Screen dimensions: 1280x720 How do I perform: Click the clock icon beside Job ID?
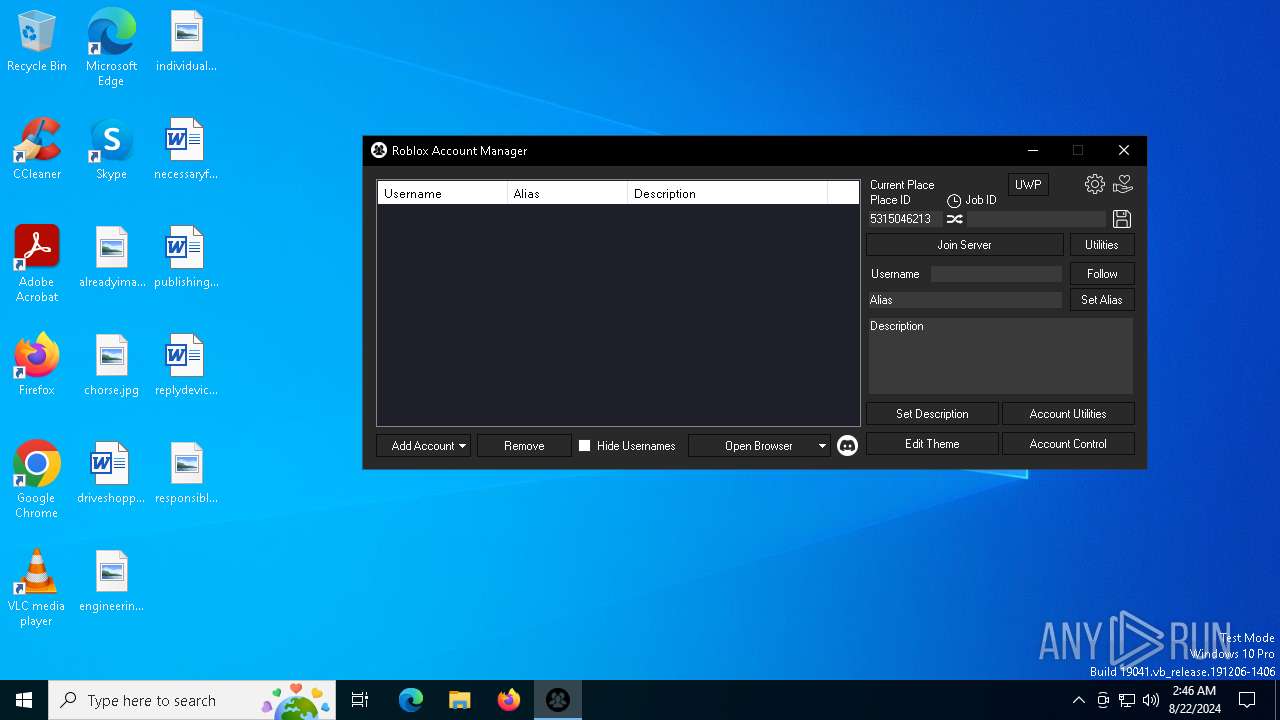(x=954, y=201)
